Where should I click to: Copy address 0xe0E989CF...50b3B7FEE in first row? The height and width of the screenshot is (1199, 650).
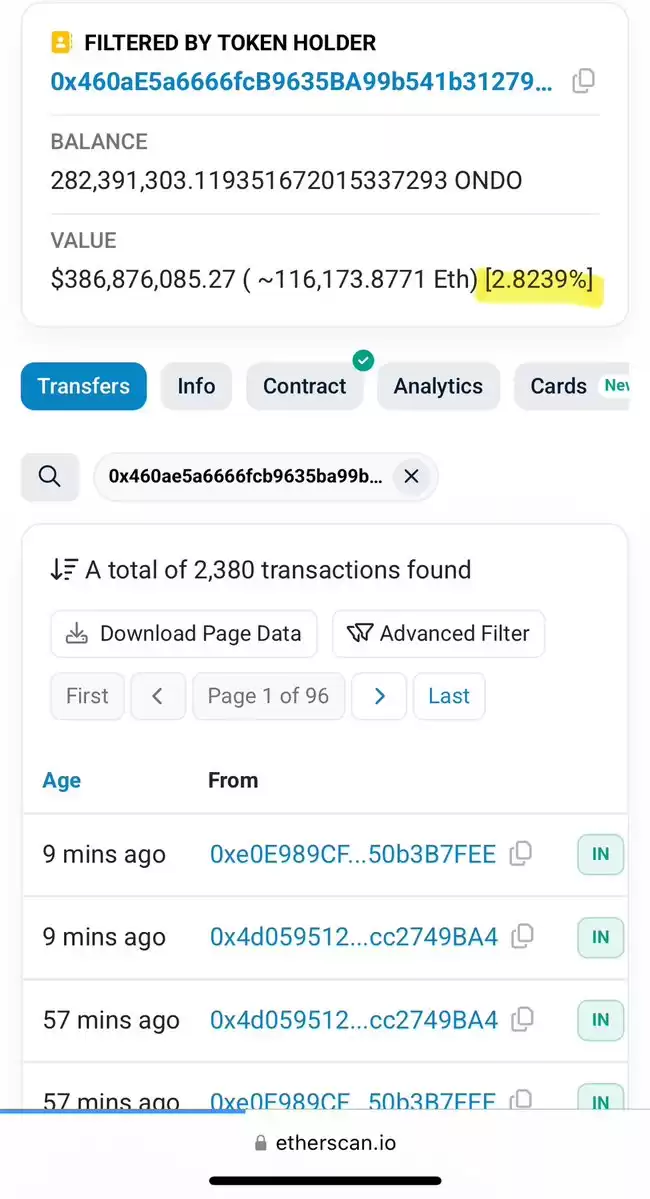coord(521,853)
